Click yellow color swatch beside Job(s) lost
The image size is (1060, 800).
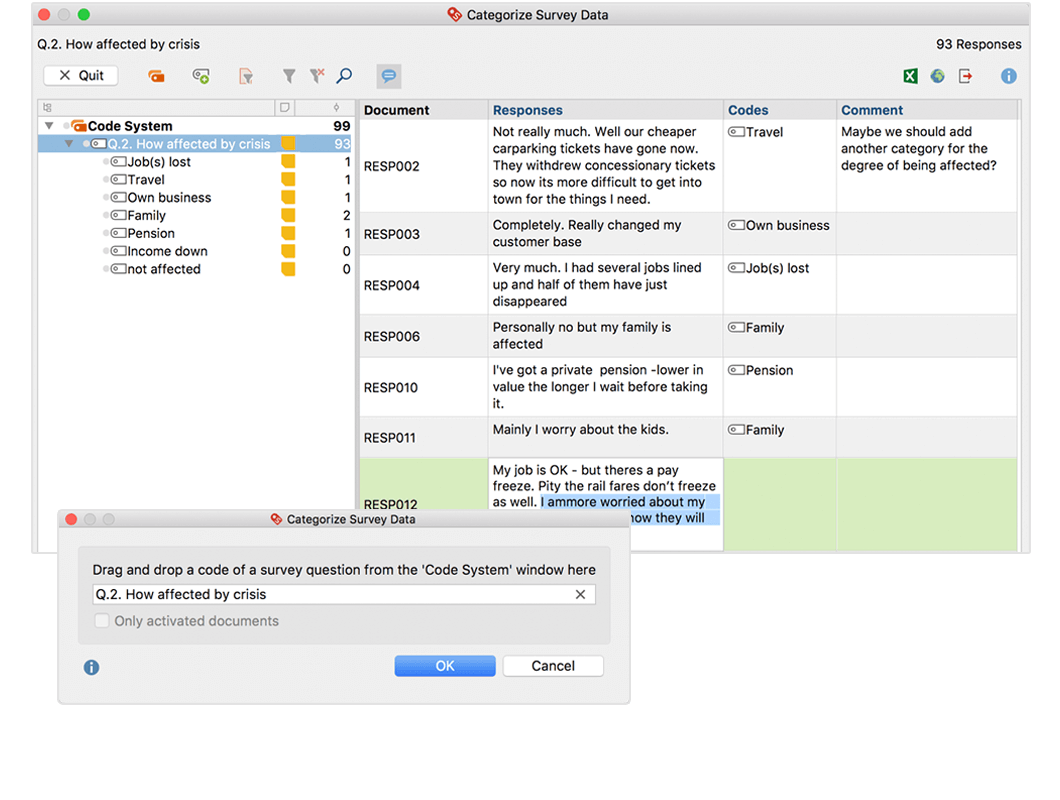(x=288, y=162)
